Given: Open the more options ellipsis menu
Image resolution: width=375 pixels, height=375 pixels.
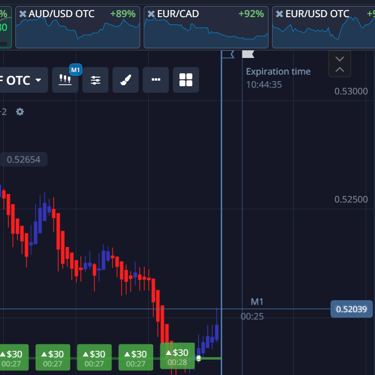Looking at the screenshot, I should click(156, 80).
